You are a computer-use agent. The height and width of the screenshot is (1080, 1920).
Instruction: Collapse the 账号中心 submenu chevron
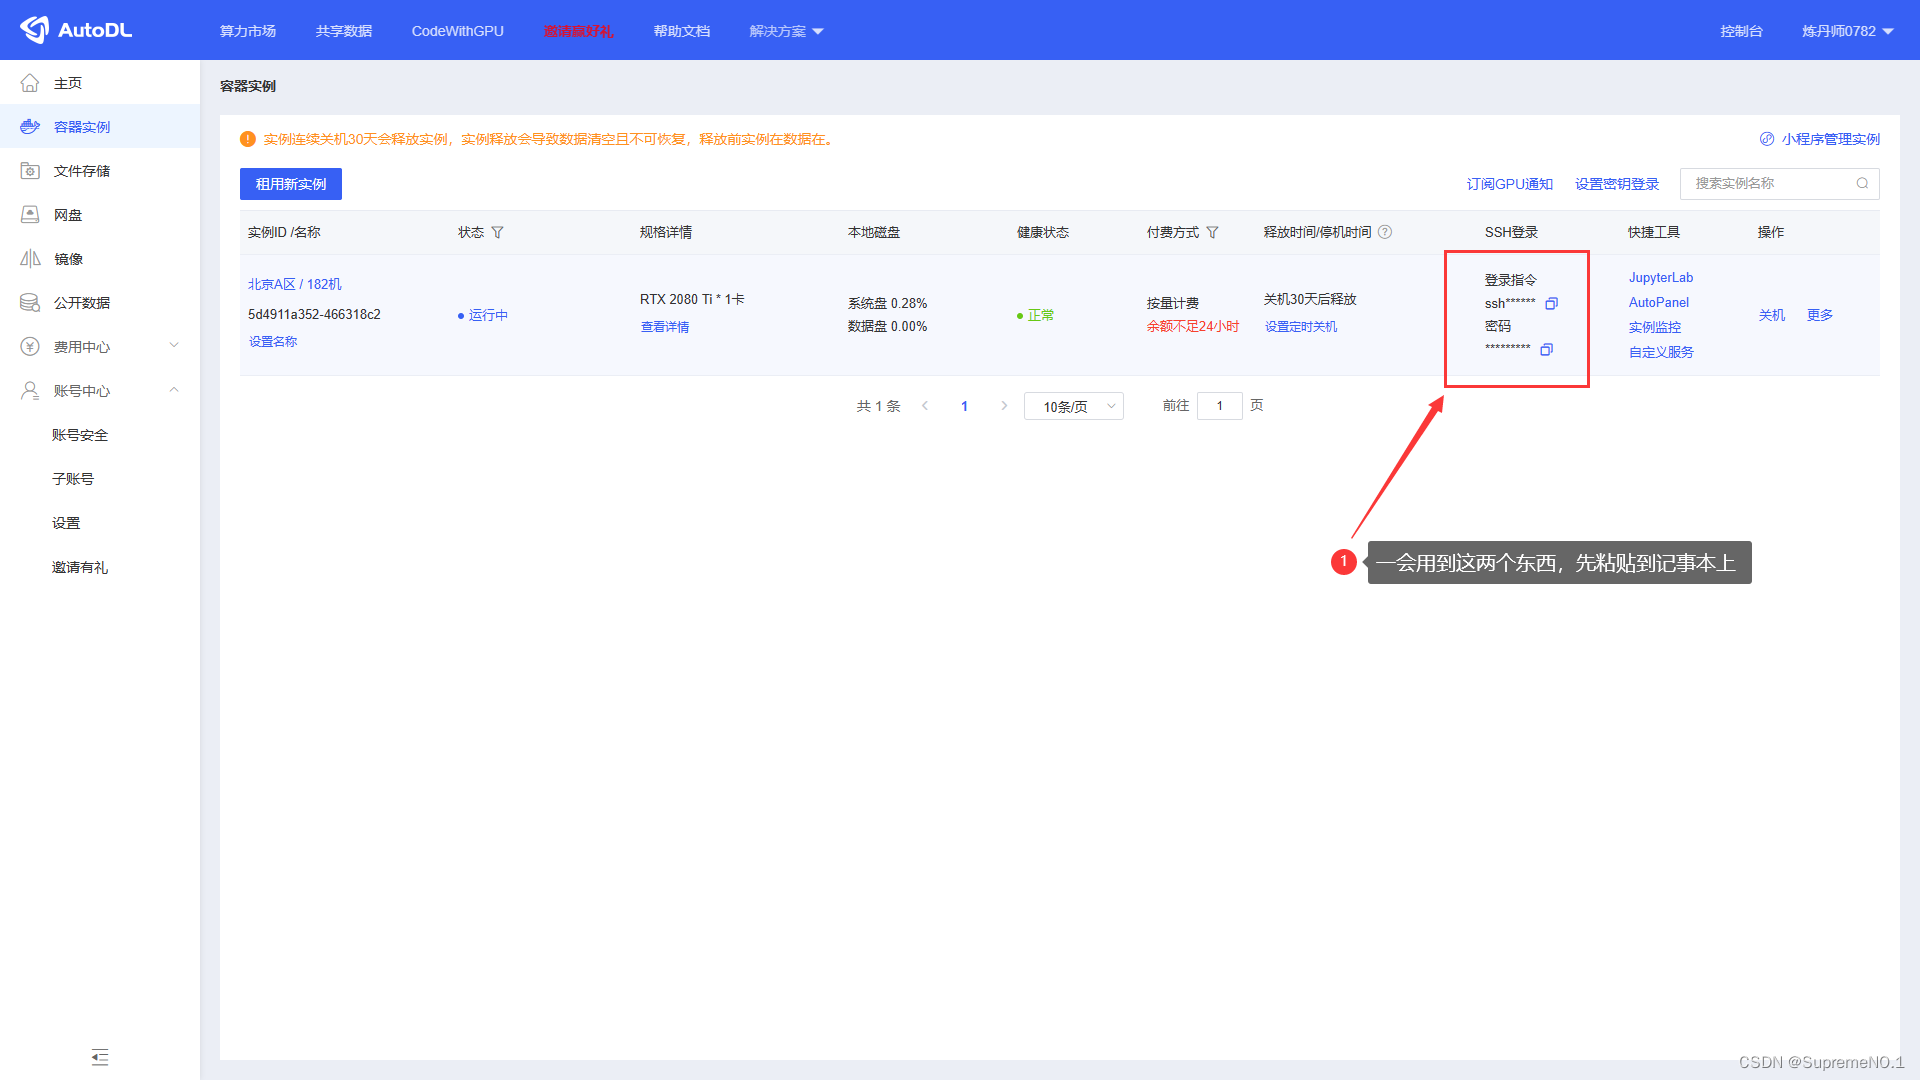pyautogui.click(x=174, y=390)
